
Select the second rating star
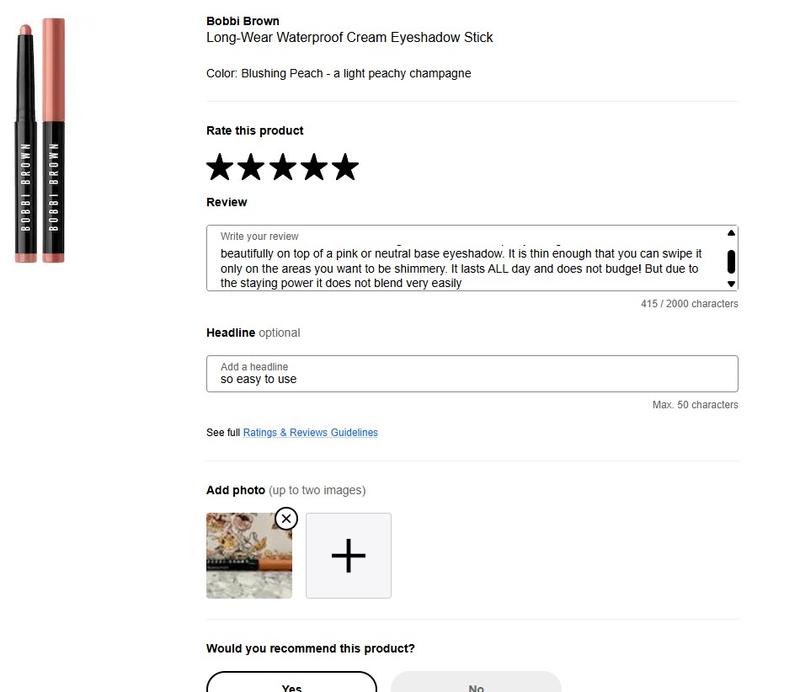251,167
